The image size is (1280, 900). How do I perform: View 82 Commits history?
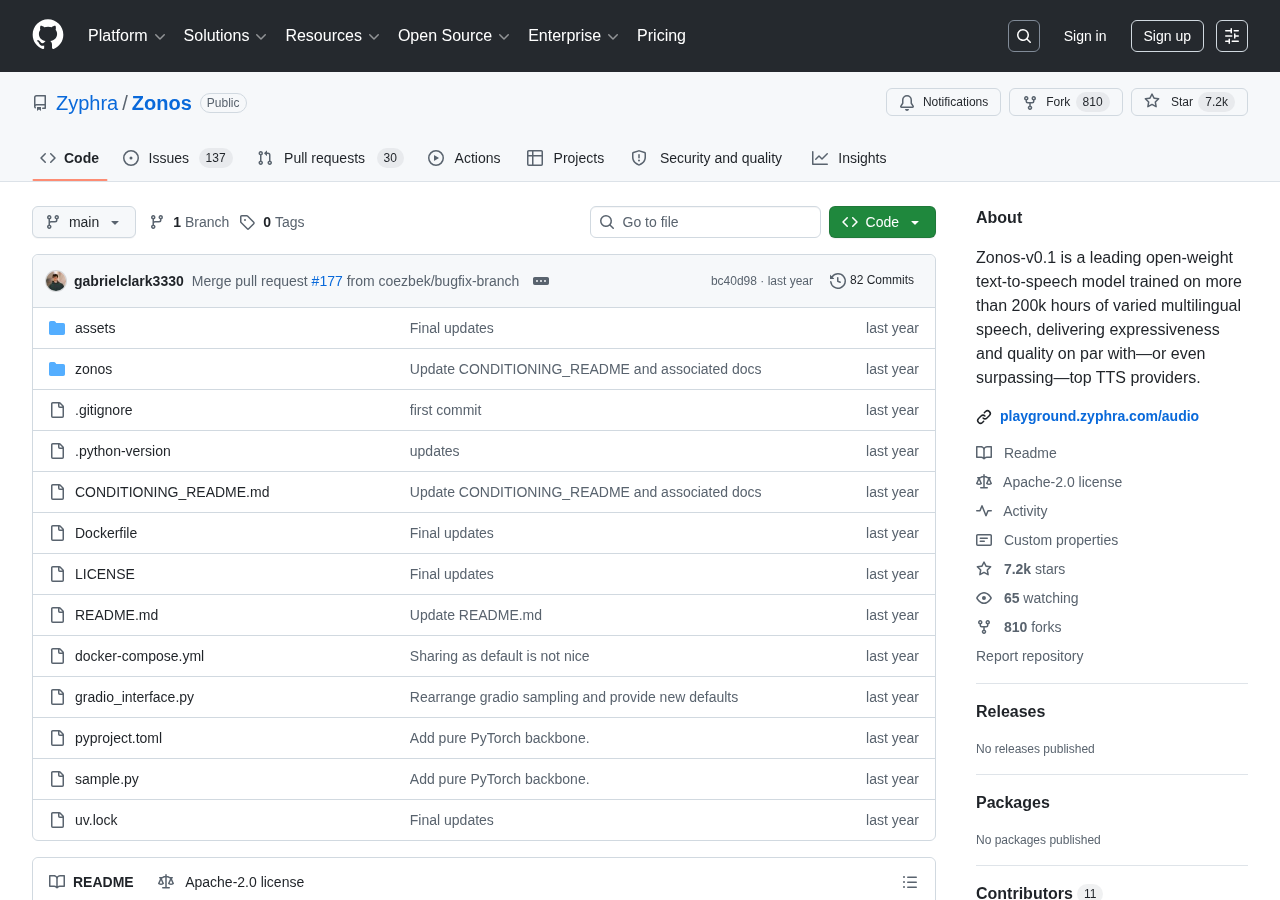click(872, 280)
